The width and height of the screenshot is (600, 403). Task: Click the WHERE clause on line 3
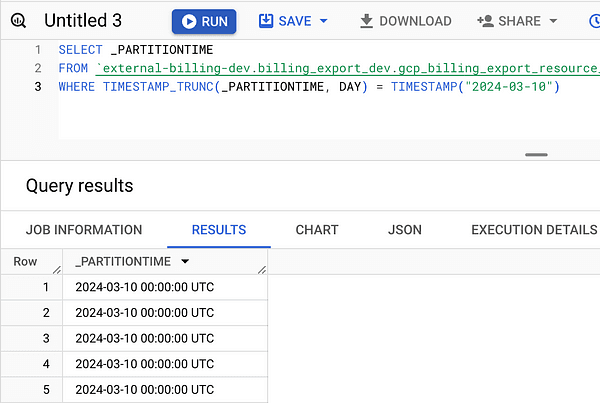(309, 87)
